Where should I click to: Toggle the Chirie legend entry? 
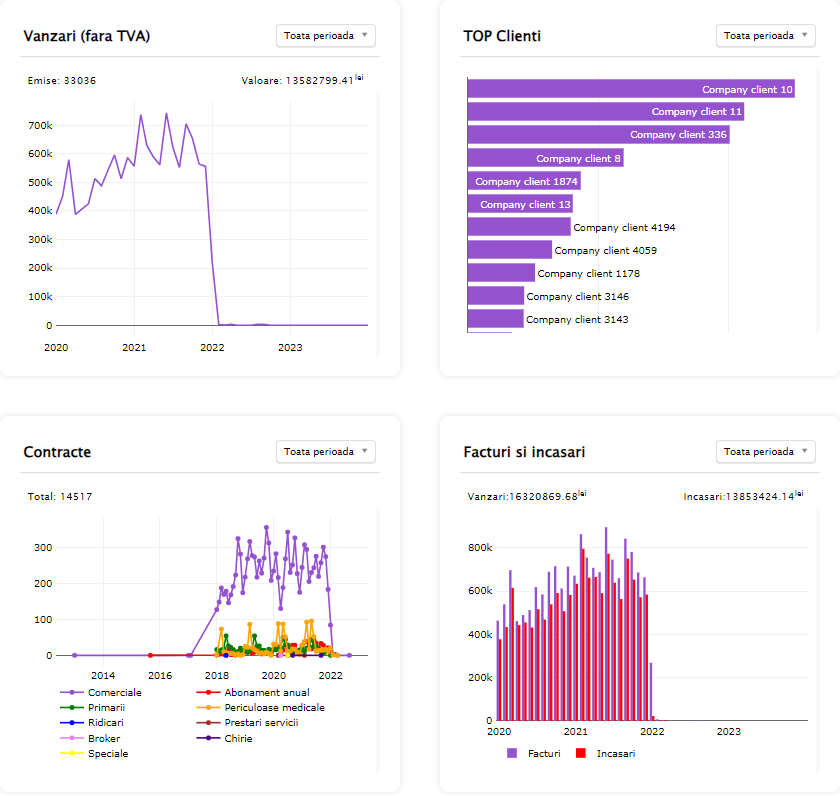238,738
